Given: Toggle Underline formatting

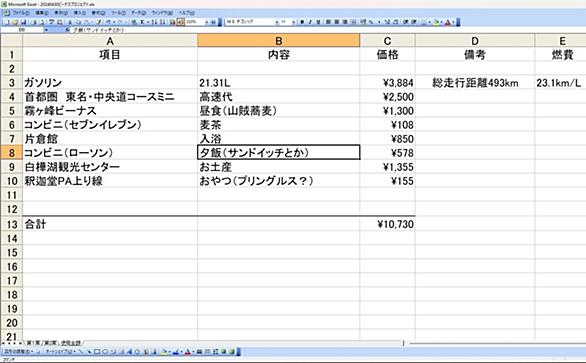Looking at the screenshot, I should point(318,22).
